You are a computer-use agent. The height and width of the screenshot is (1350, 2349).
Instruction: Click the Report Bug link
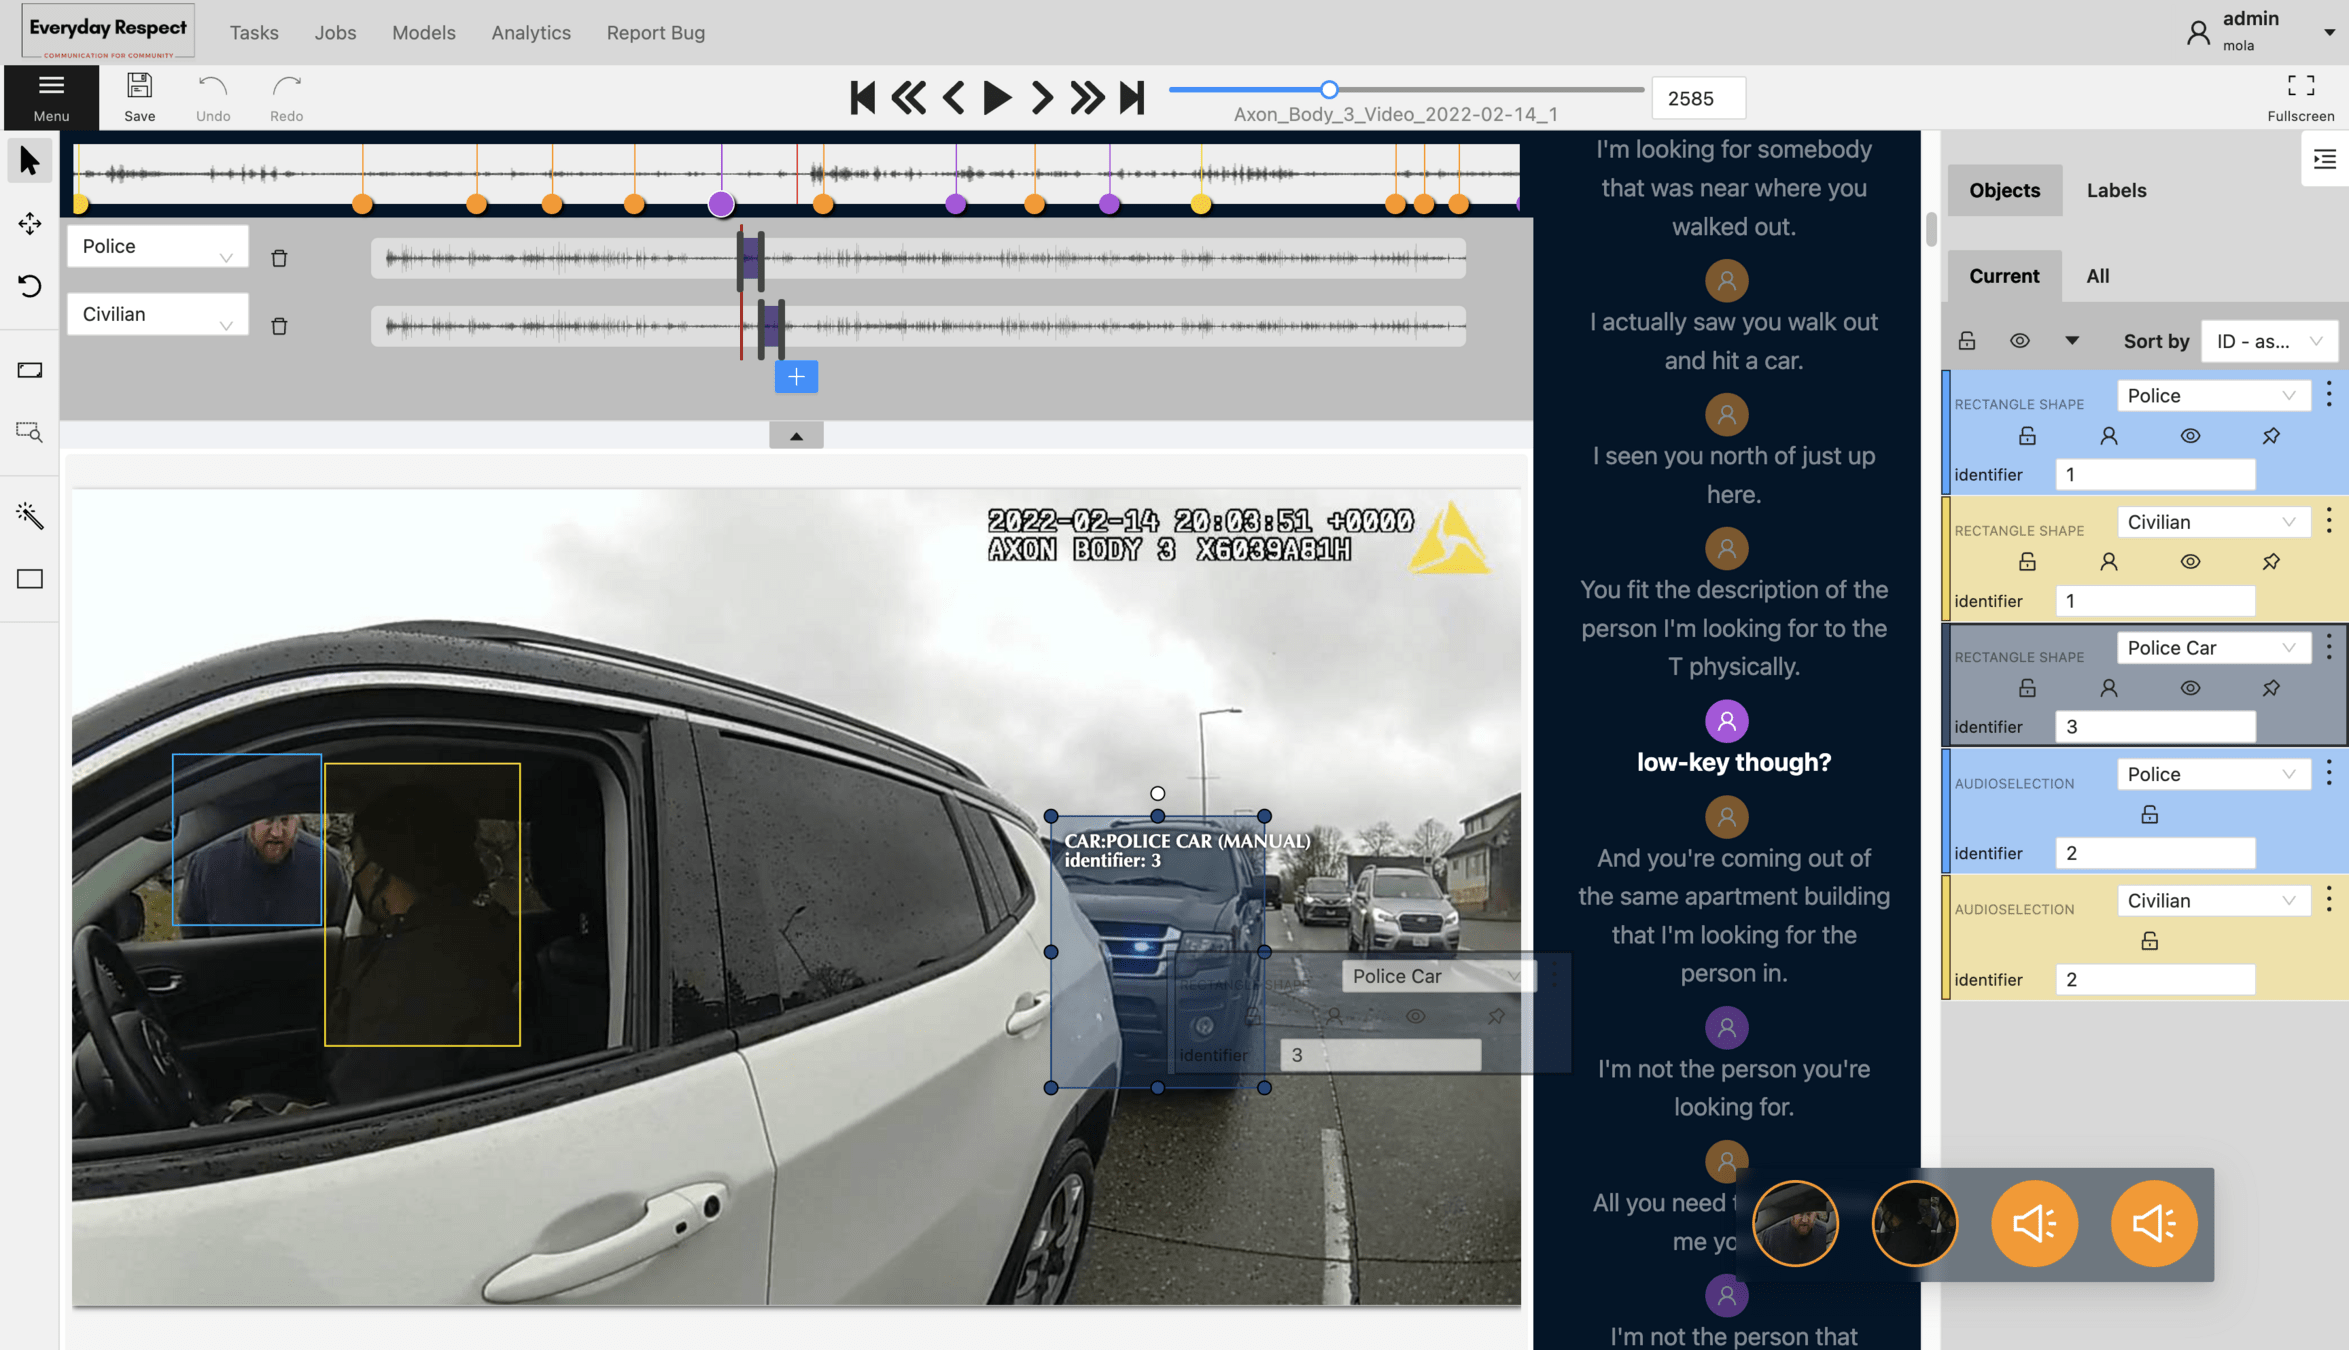pyautogui.click(x=655, y=32)
